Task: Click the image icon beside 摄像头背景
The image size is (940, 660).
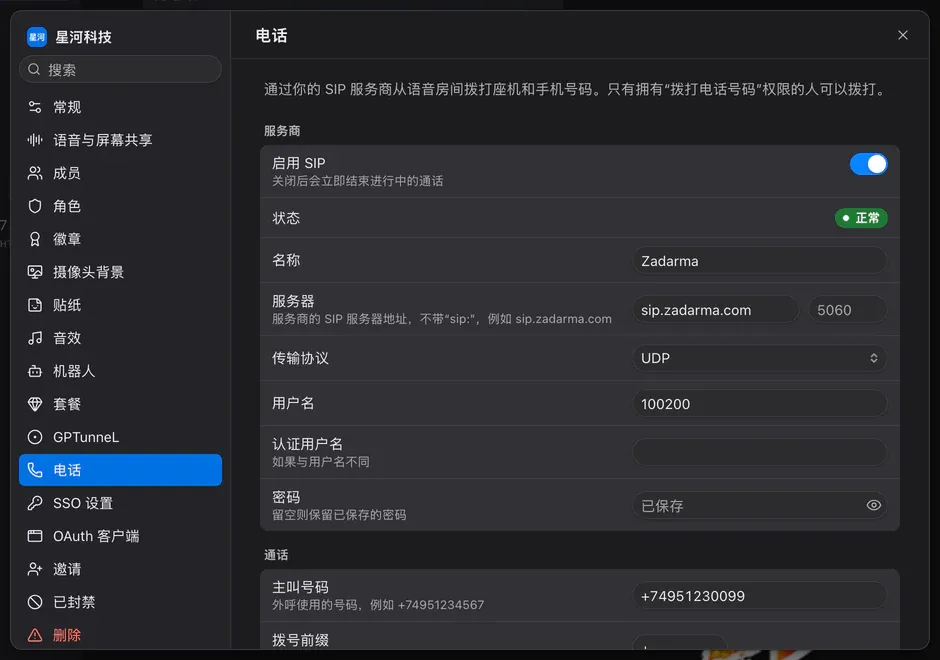Action: pos(35,272)
